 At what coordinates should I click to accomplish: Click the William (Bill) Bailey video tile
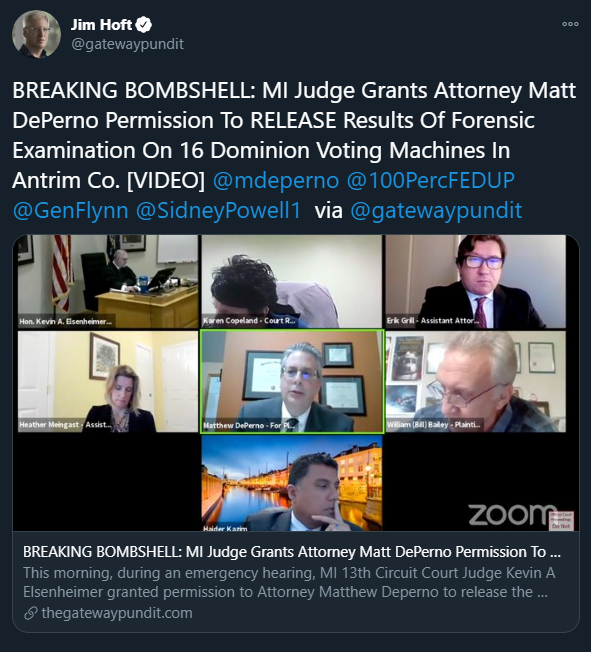(475, 381)
